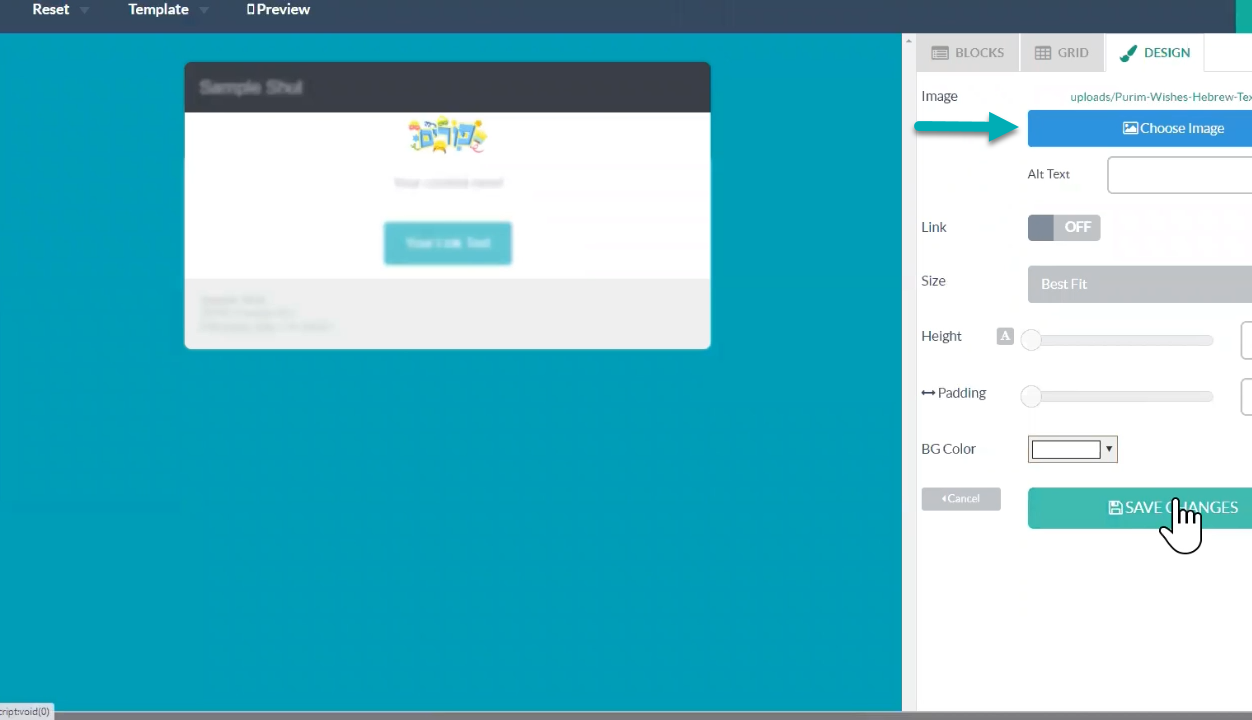Click the Padding slider handle
Image resolution: width=1252 pixels, height=720 pixels.
tap(1031, 397)
